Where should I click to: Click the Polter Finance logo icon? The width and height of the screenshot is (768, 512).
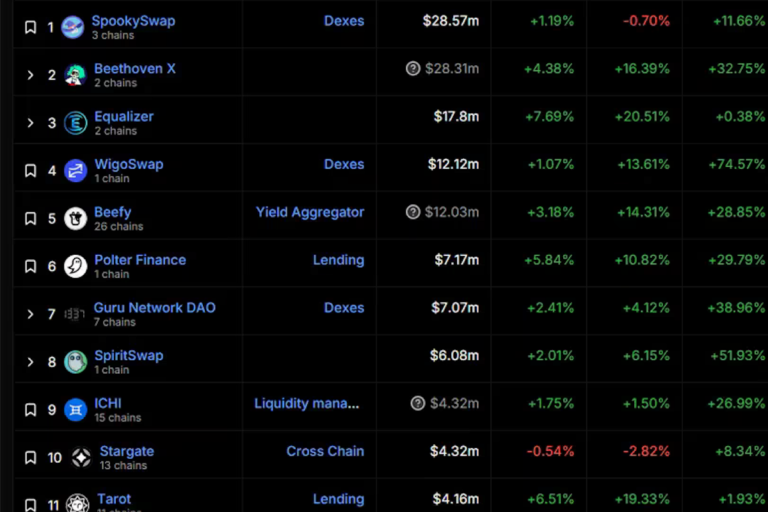(x=75, y=266)
